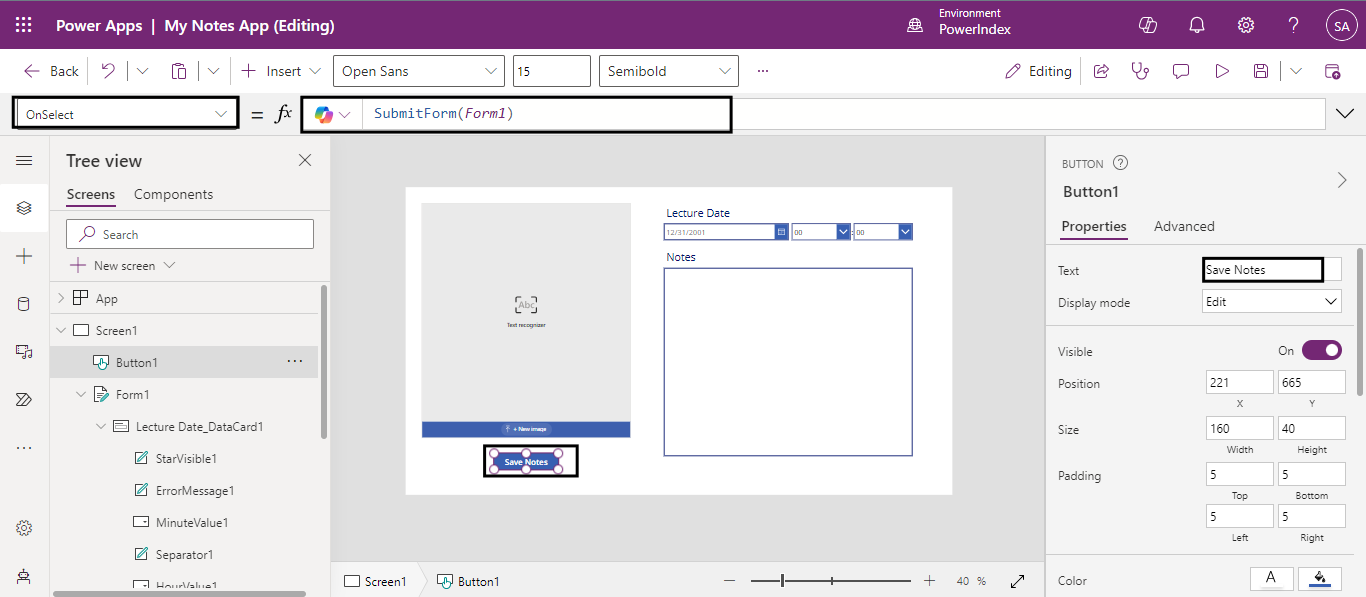Collapse the Form1 tree node
The image size is (1366, 597).
tap(81, 394)
